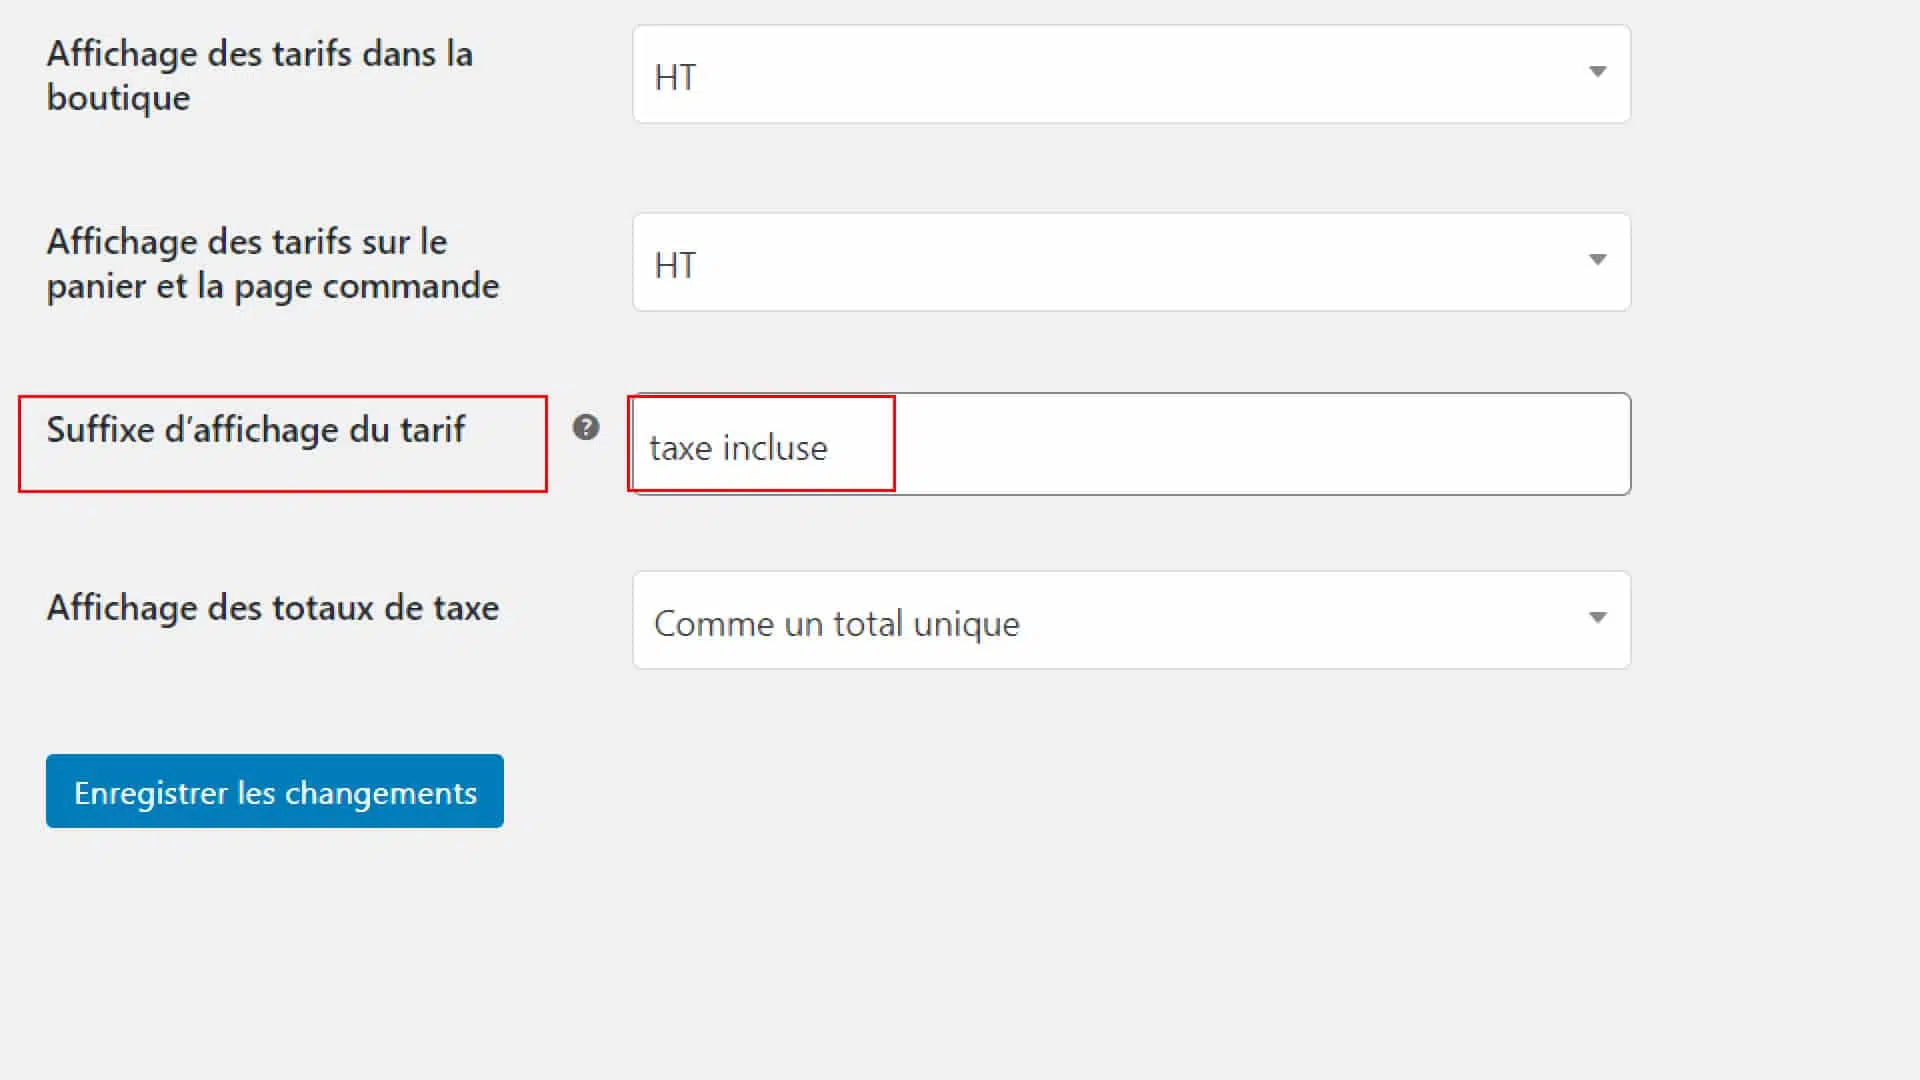Click the arrow icon of the panier tarifs dropdown

click(1597, 260)
